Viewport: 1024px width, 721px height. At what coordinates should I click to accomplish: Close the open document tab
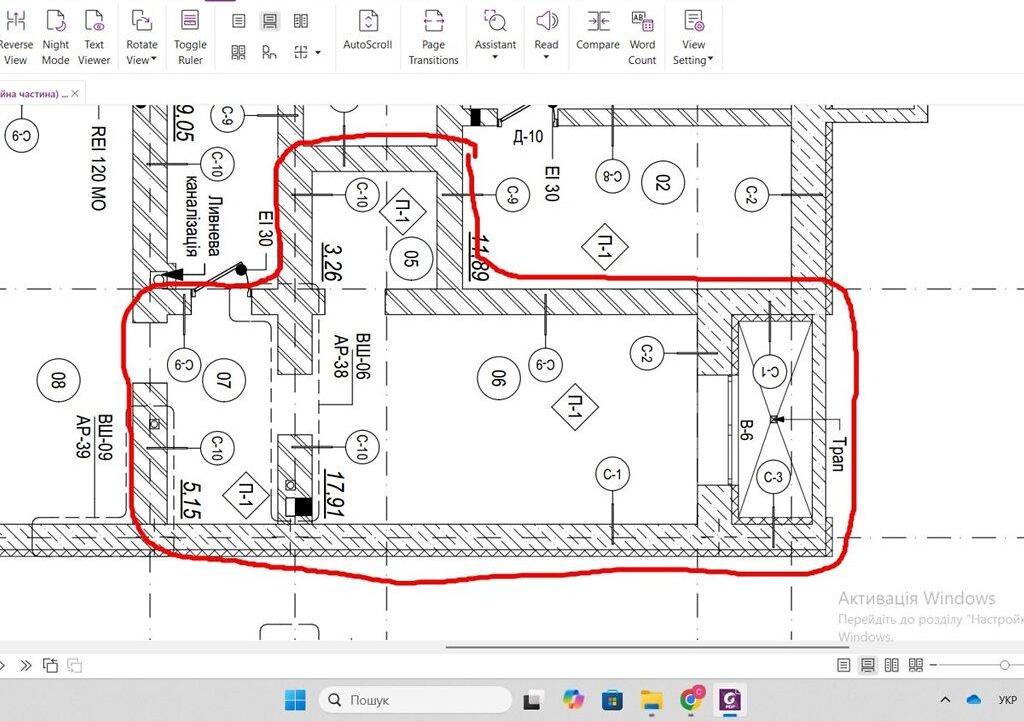point(75,93)
